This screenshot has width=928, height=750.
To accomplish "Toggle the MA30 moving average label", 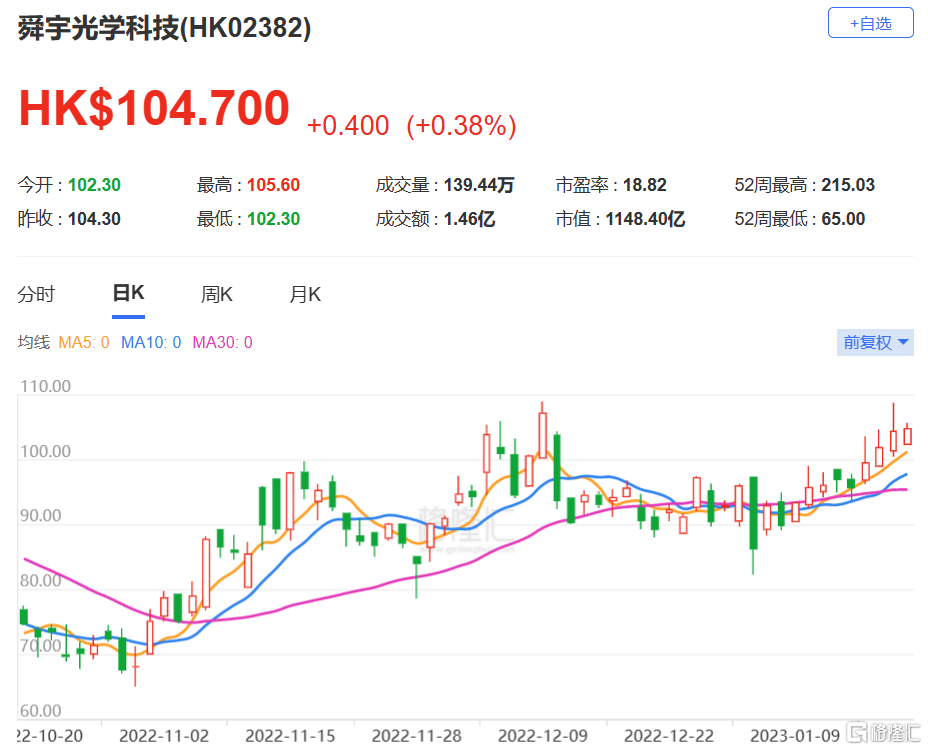I will click(222, 342).
